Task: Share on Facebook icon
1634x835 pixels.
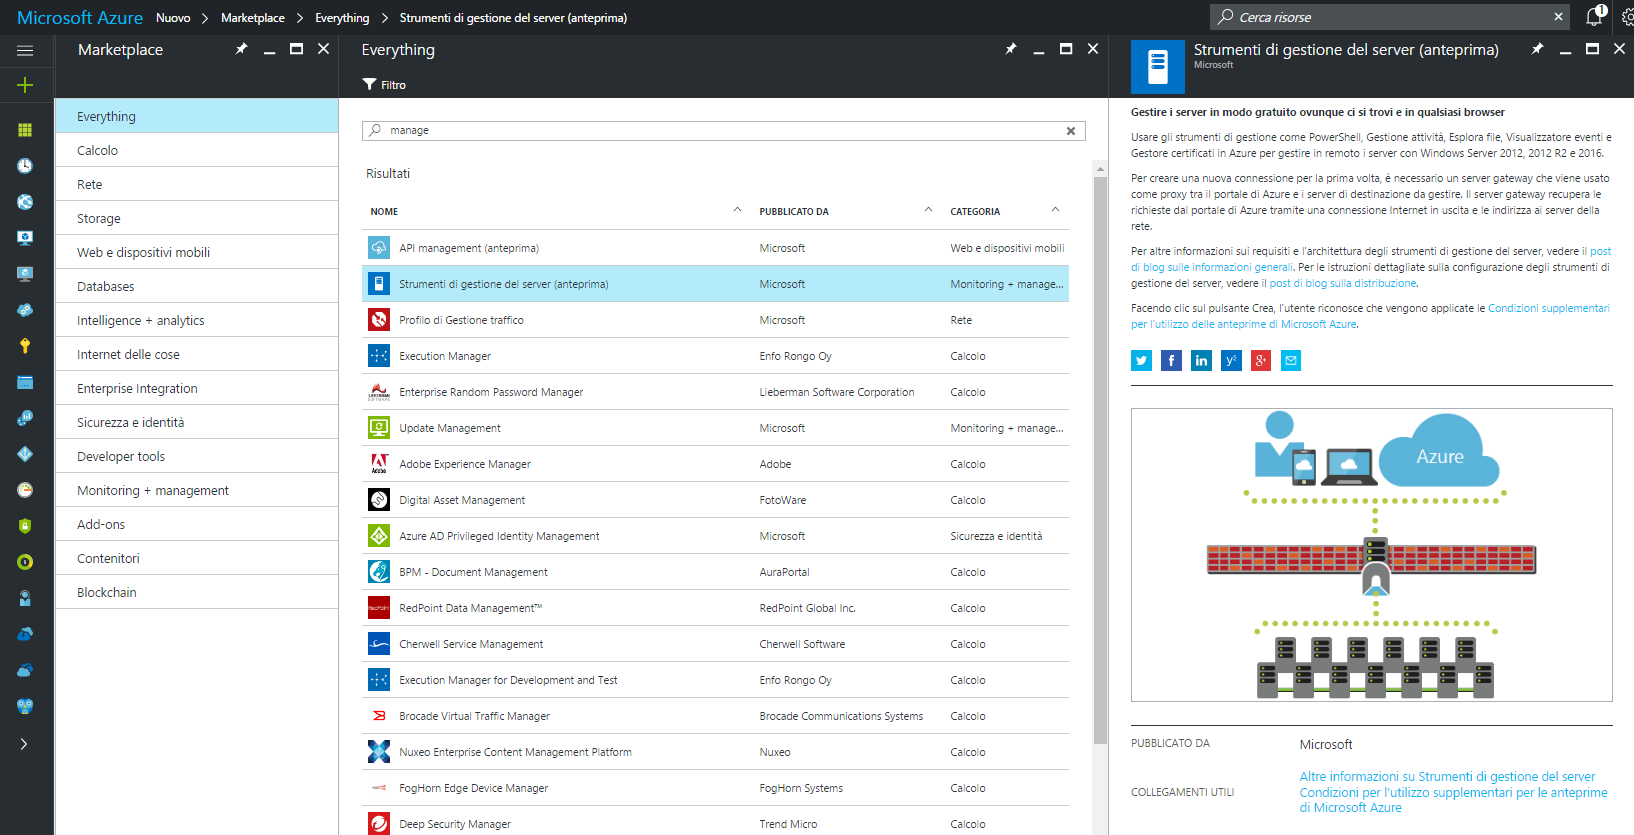Action: (x=1171, y=360)
